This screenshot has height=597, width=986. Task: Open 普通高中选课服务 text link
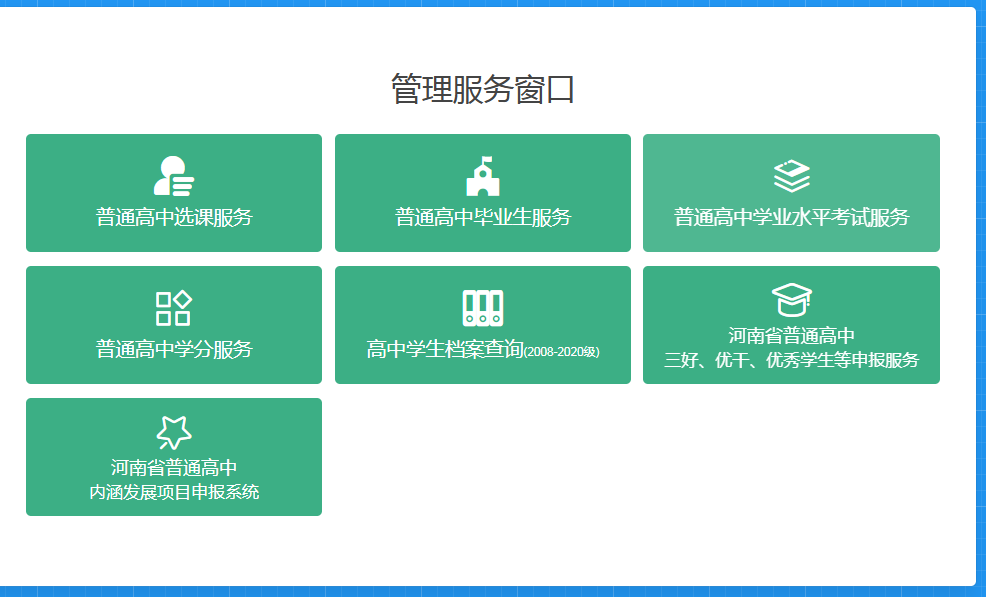point(174,217)
